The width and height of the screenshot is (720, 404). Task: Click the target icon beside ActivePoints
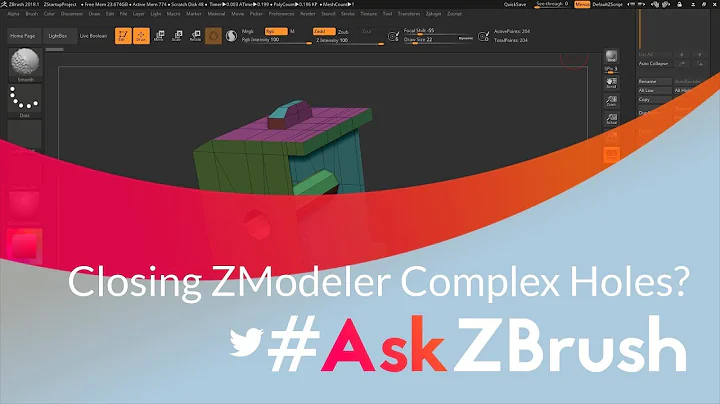(x=483, y=36)
